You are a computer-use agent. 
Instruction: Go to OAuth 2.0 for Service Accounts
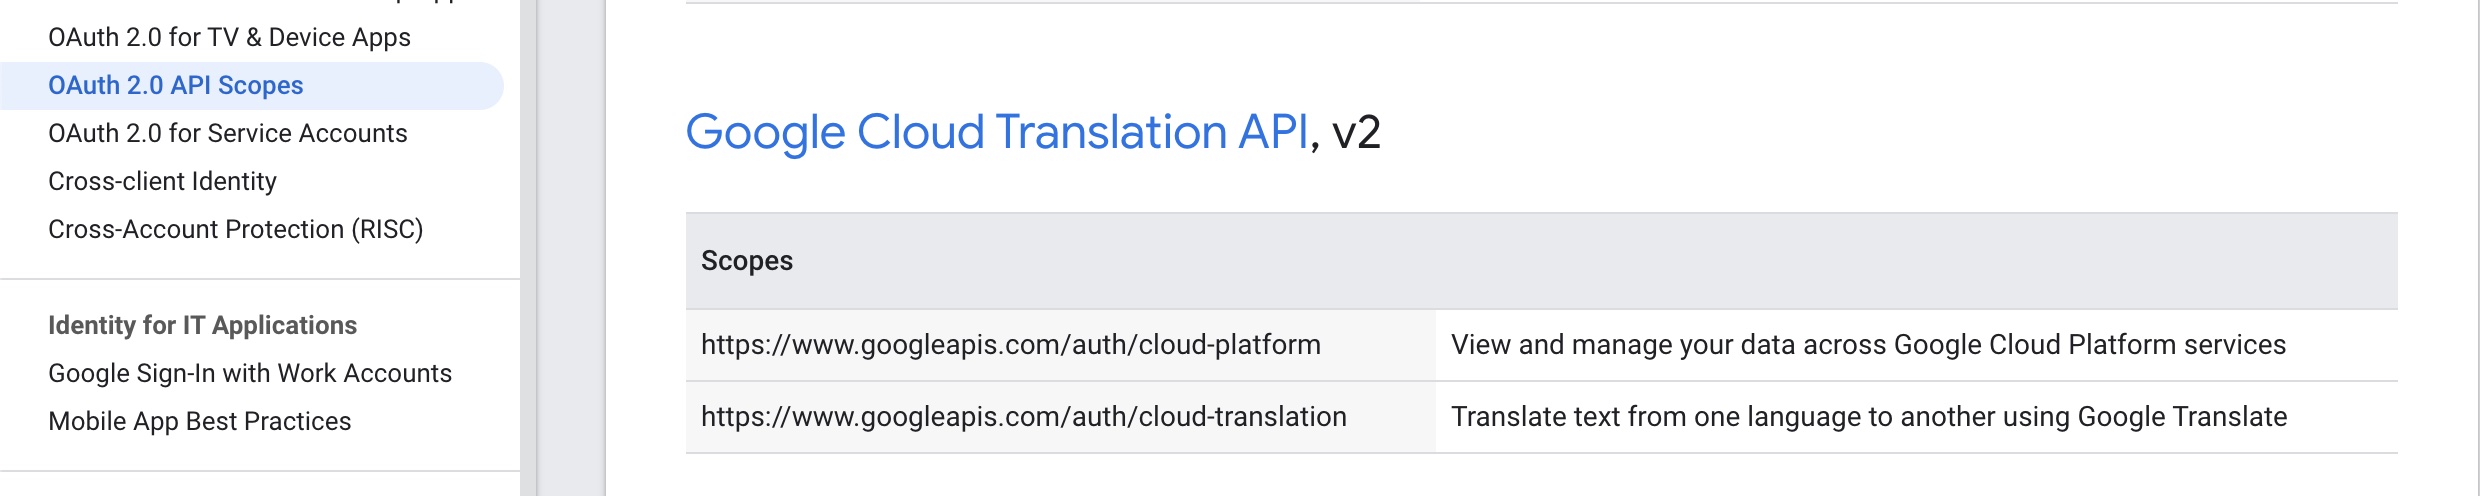click(x=228, y=133)
